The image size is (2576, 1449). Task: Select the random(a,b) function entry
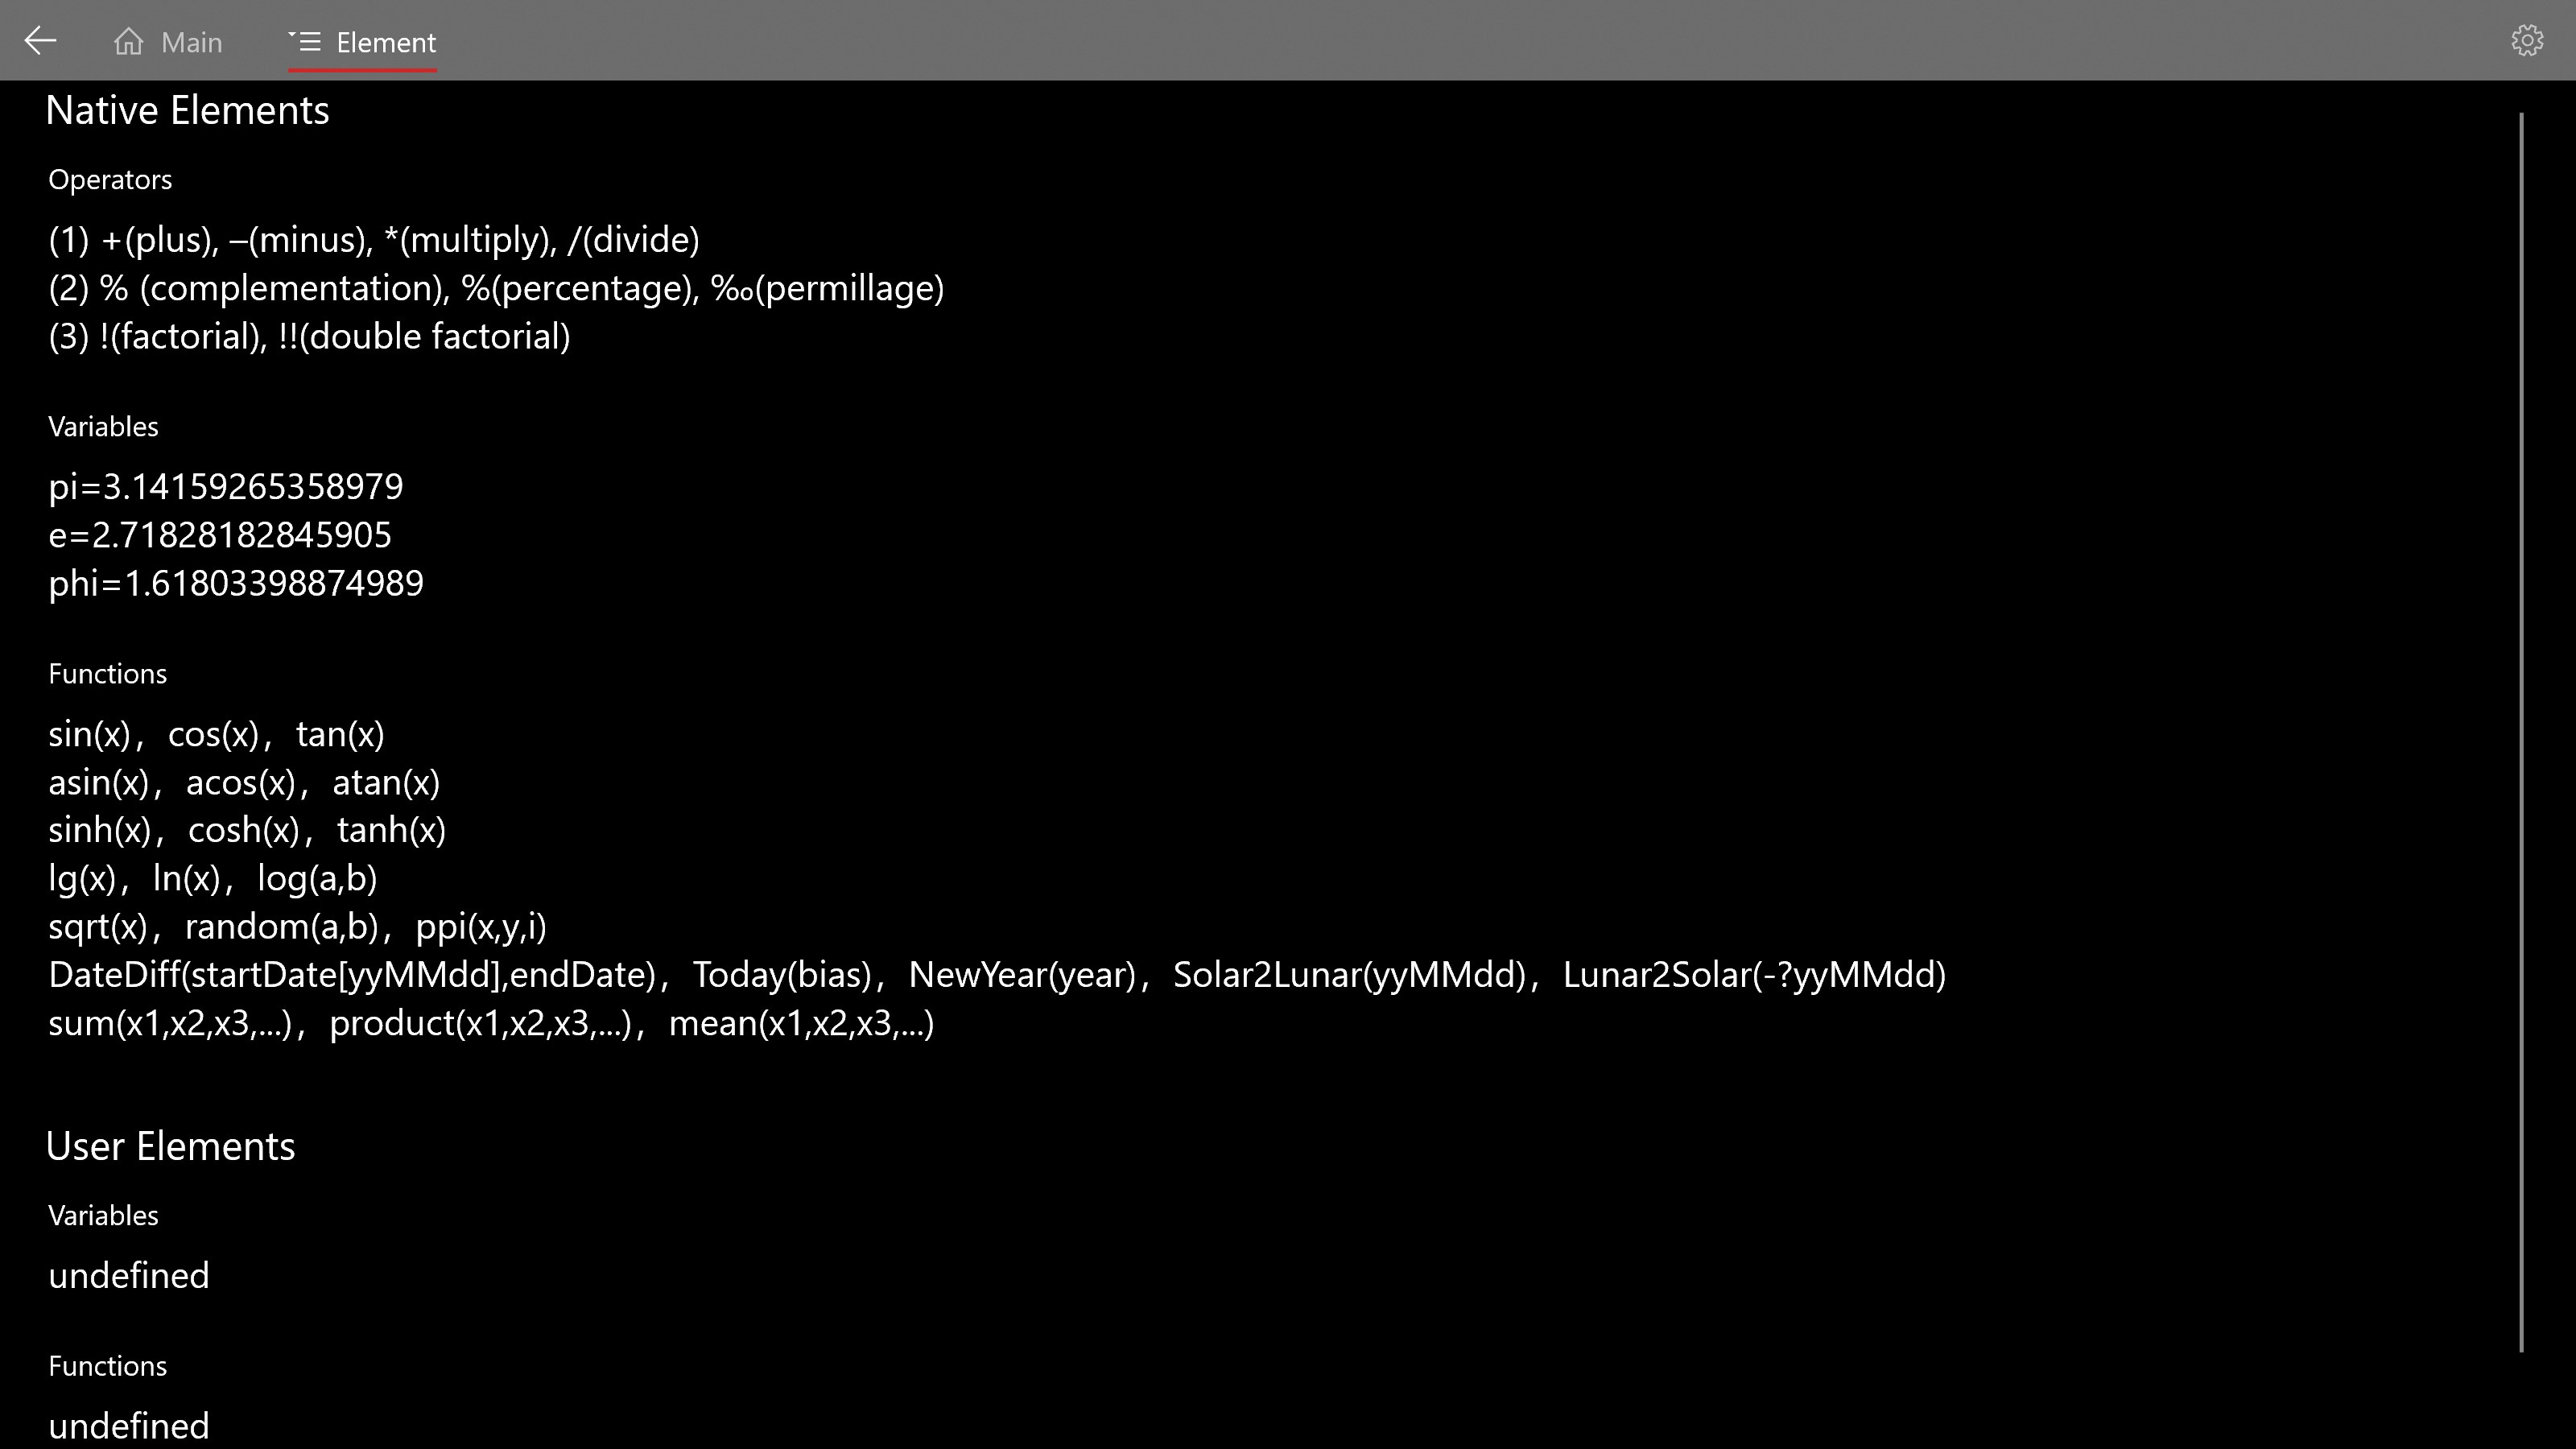pyautogui.click(x=281, y=927)
